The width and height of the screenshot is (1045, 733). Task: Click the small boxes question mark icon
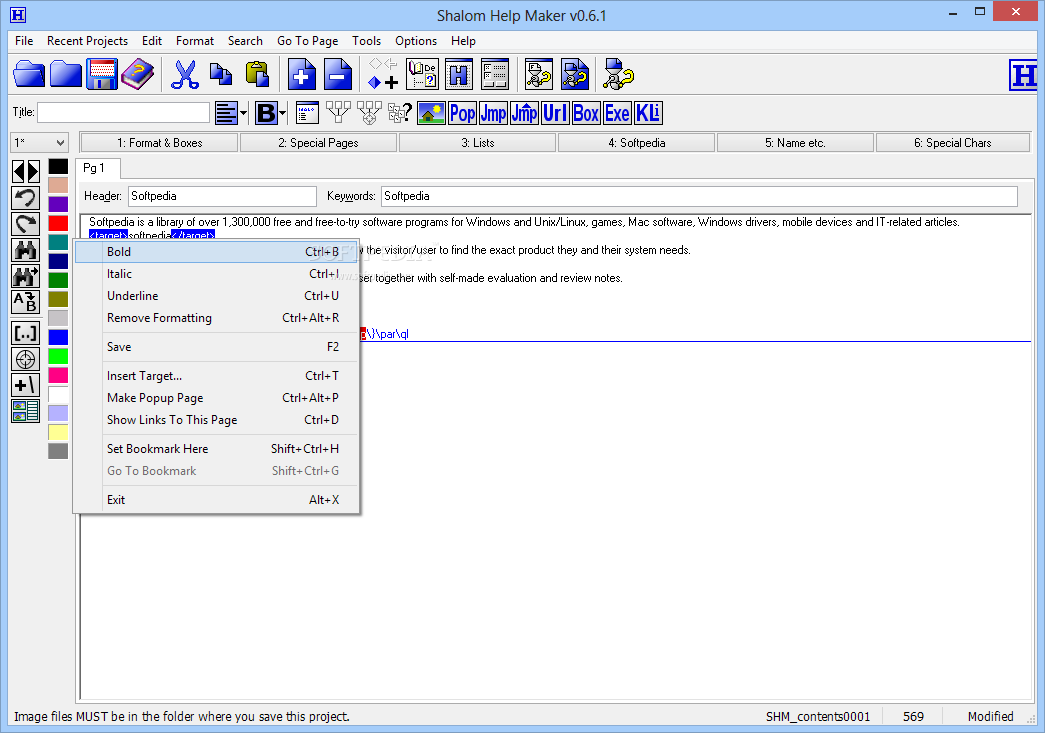click(x=400, y=113)
